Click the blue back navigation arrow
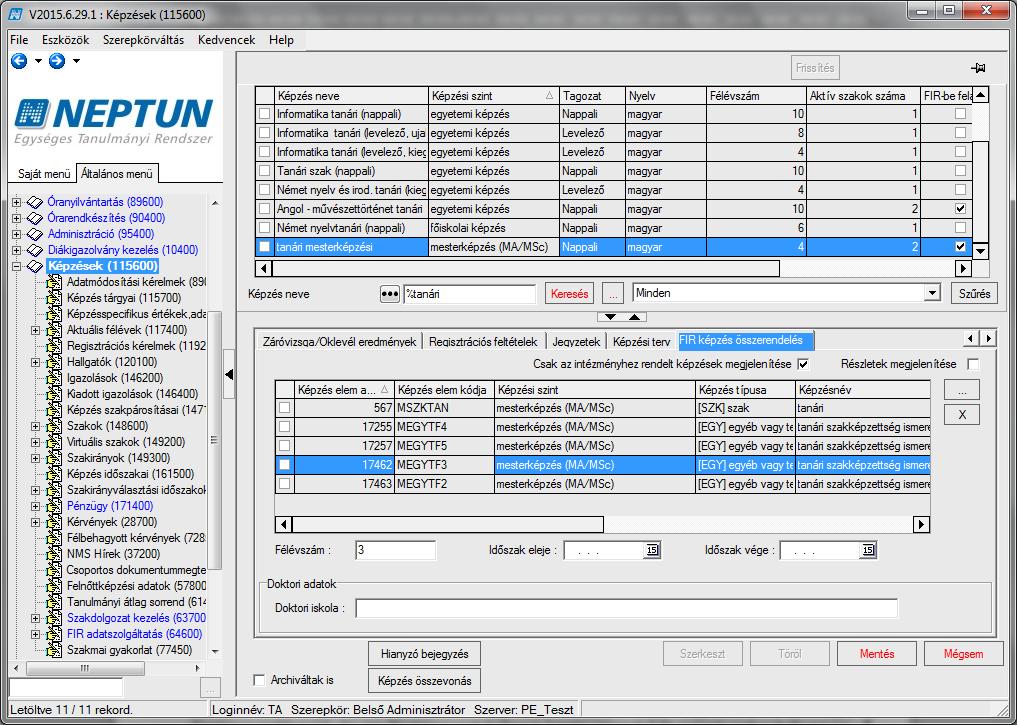The width and height of the screenshot is (1017, 725). [19, 61]
